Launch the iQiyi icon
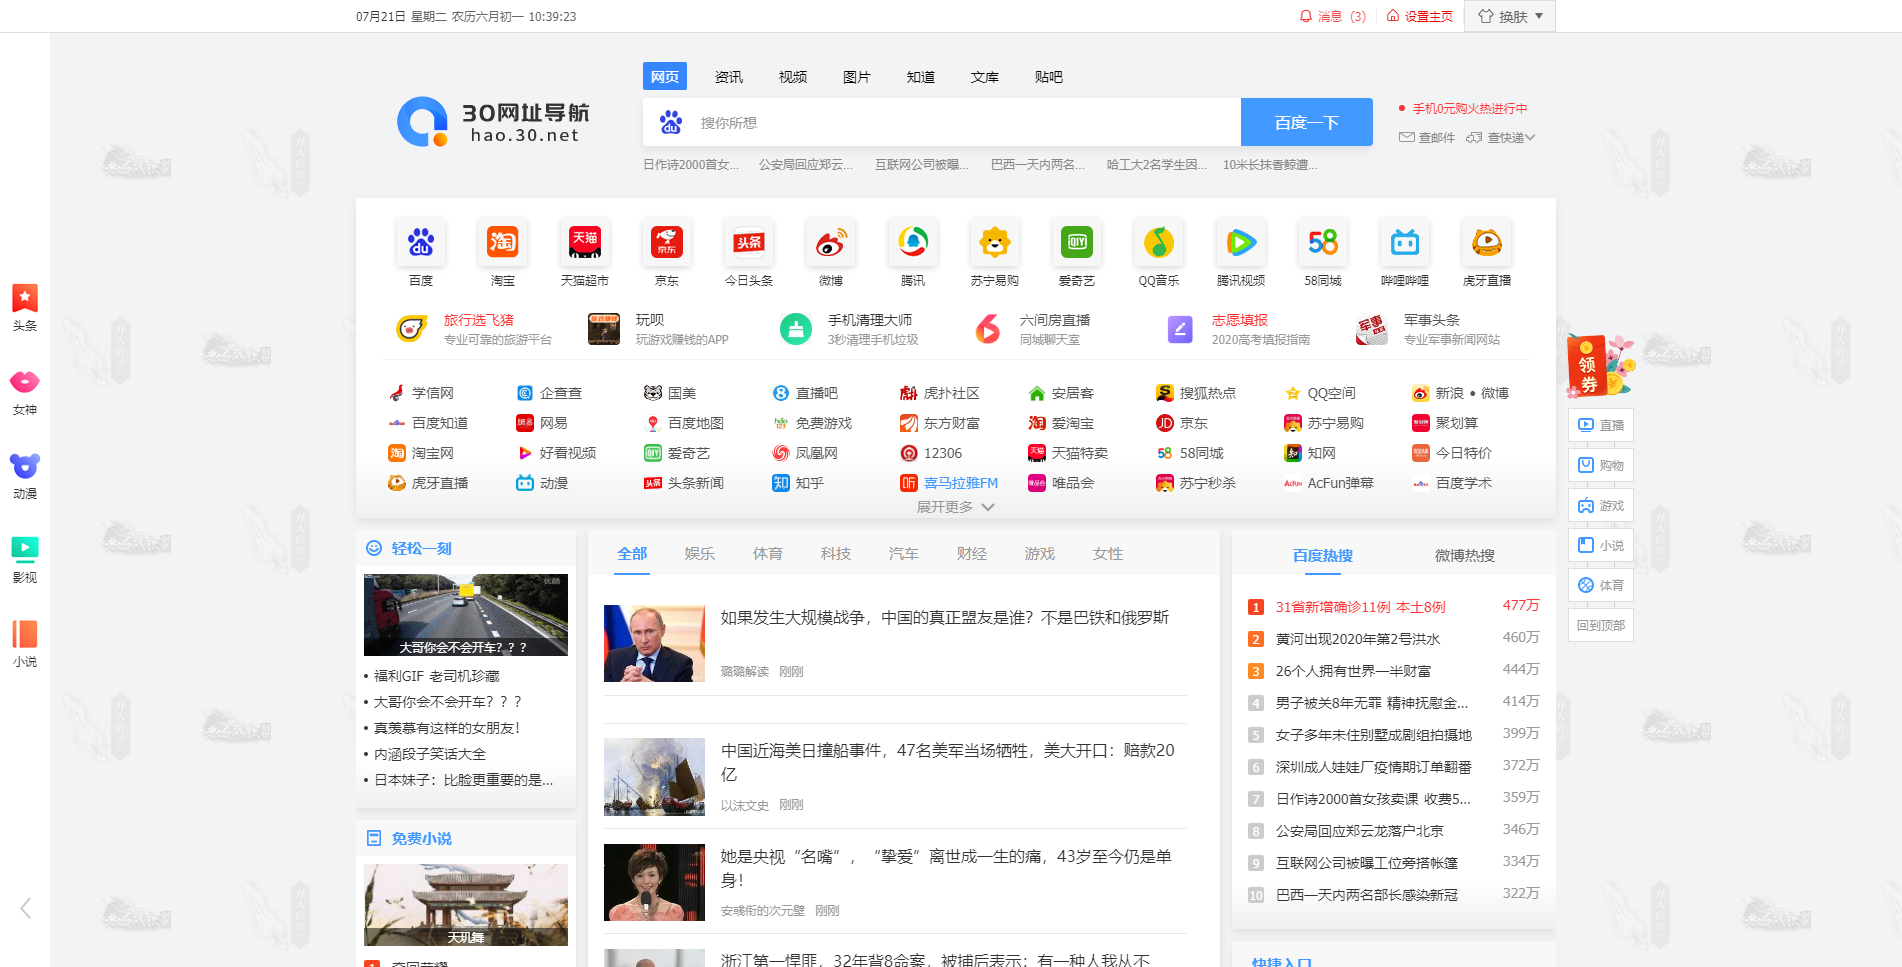1902x967 pixels. (x=1077, y=243)
